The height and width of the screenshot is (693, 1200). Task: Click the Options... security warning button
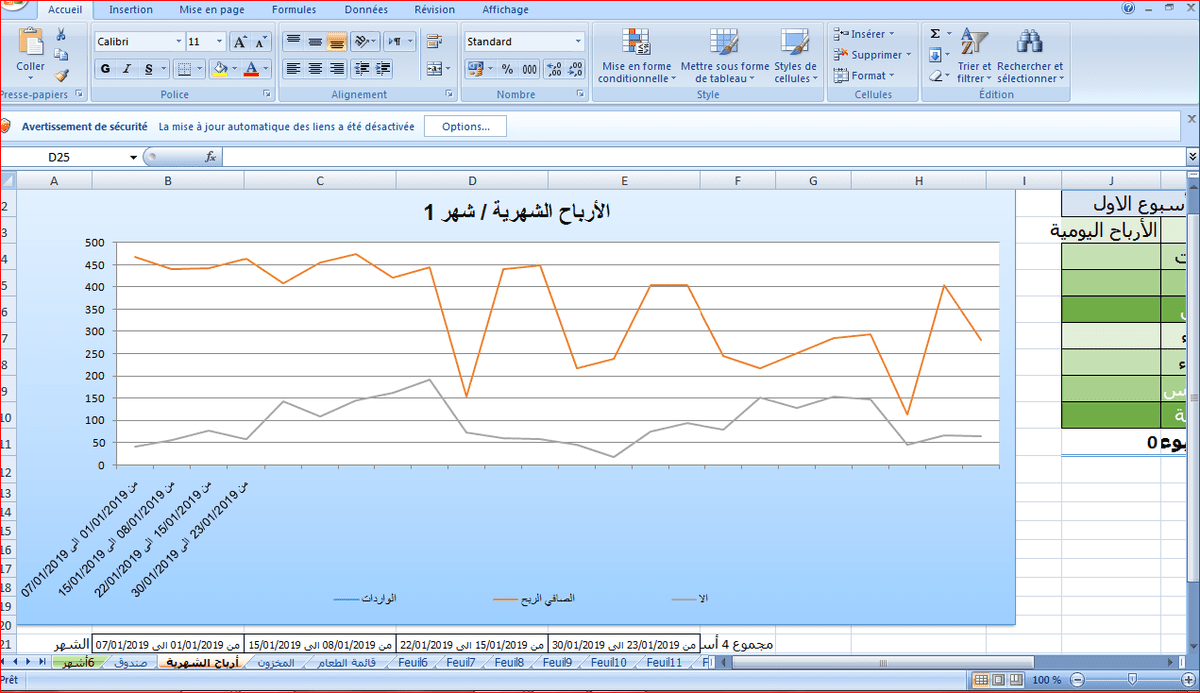465,127
